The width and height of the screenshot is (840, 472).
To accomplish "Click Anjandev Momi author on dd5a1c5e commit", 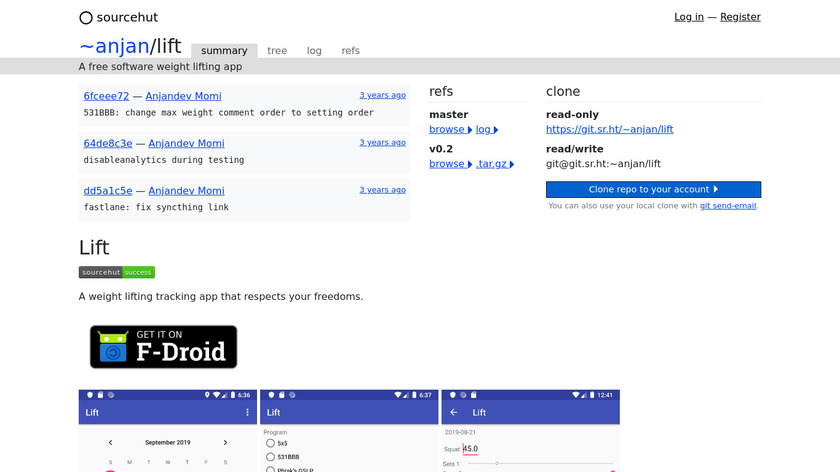I will pyautogui.click(x=186, y=190).
